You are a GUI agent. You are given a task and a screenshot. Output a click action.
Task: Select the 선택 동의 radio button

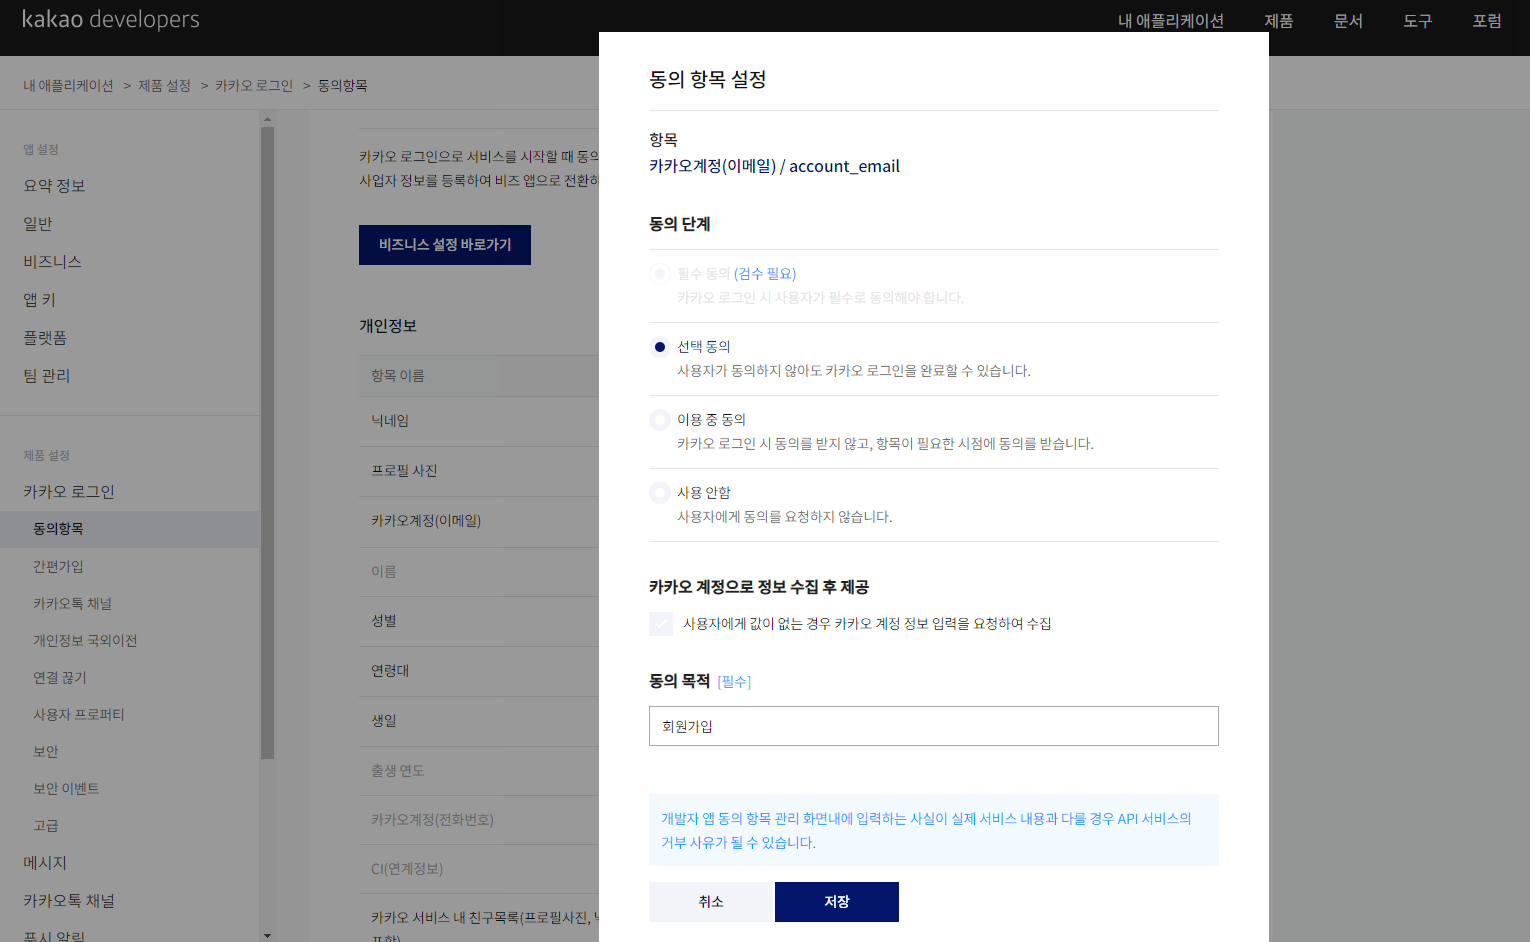(660, 347)
